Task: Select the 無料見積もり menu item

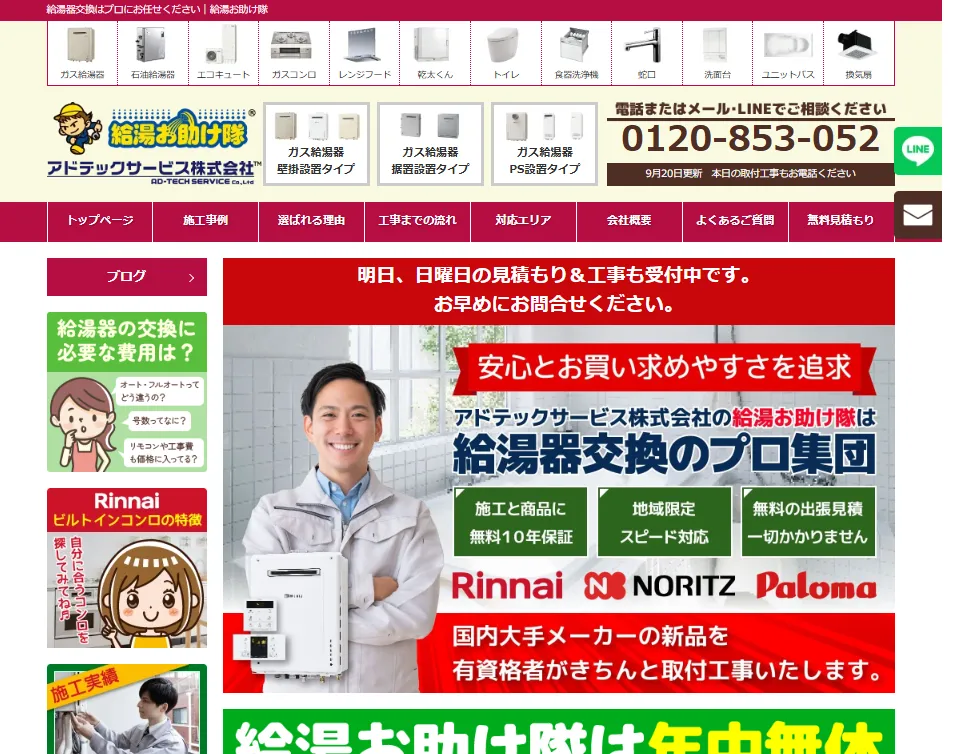Action: 840,221
